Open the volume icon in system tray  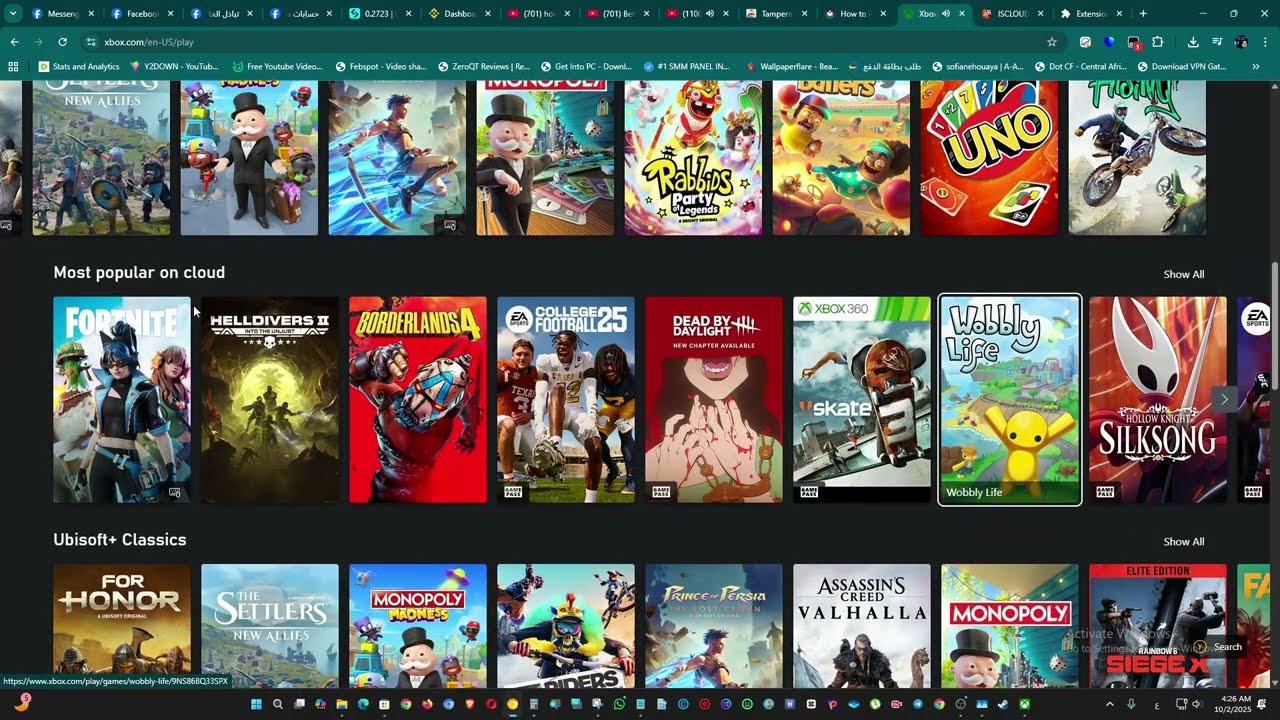pos(1195,704)
